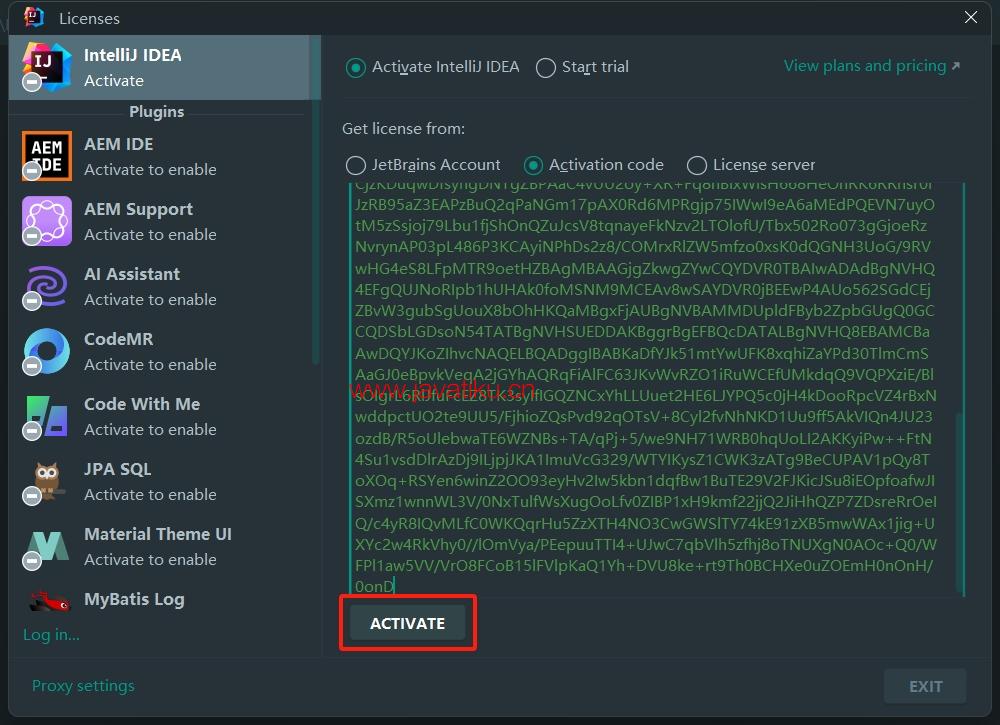Click the Plugins section header

156,112
